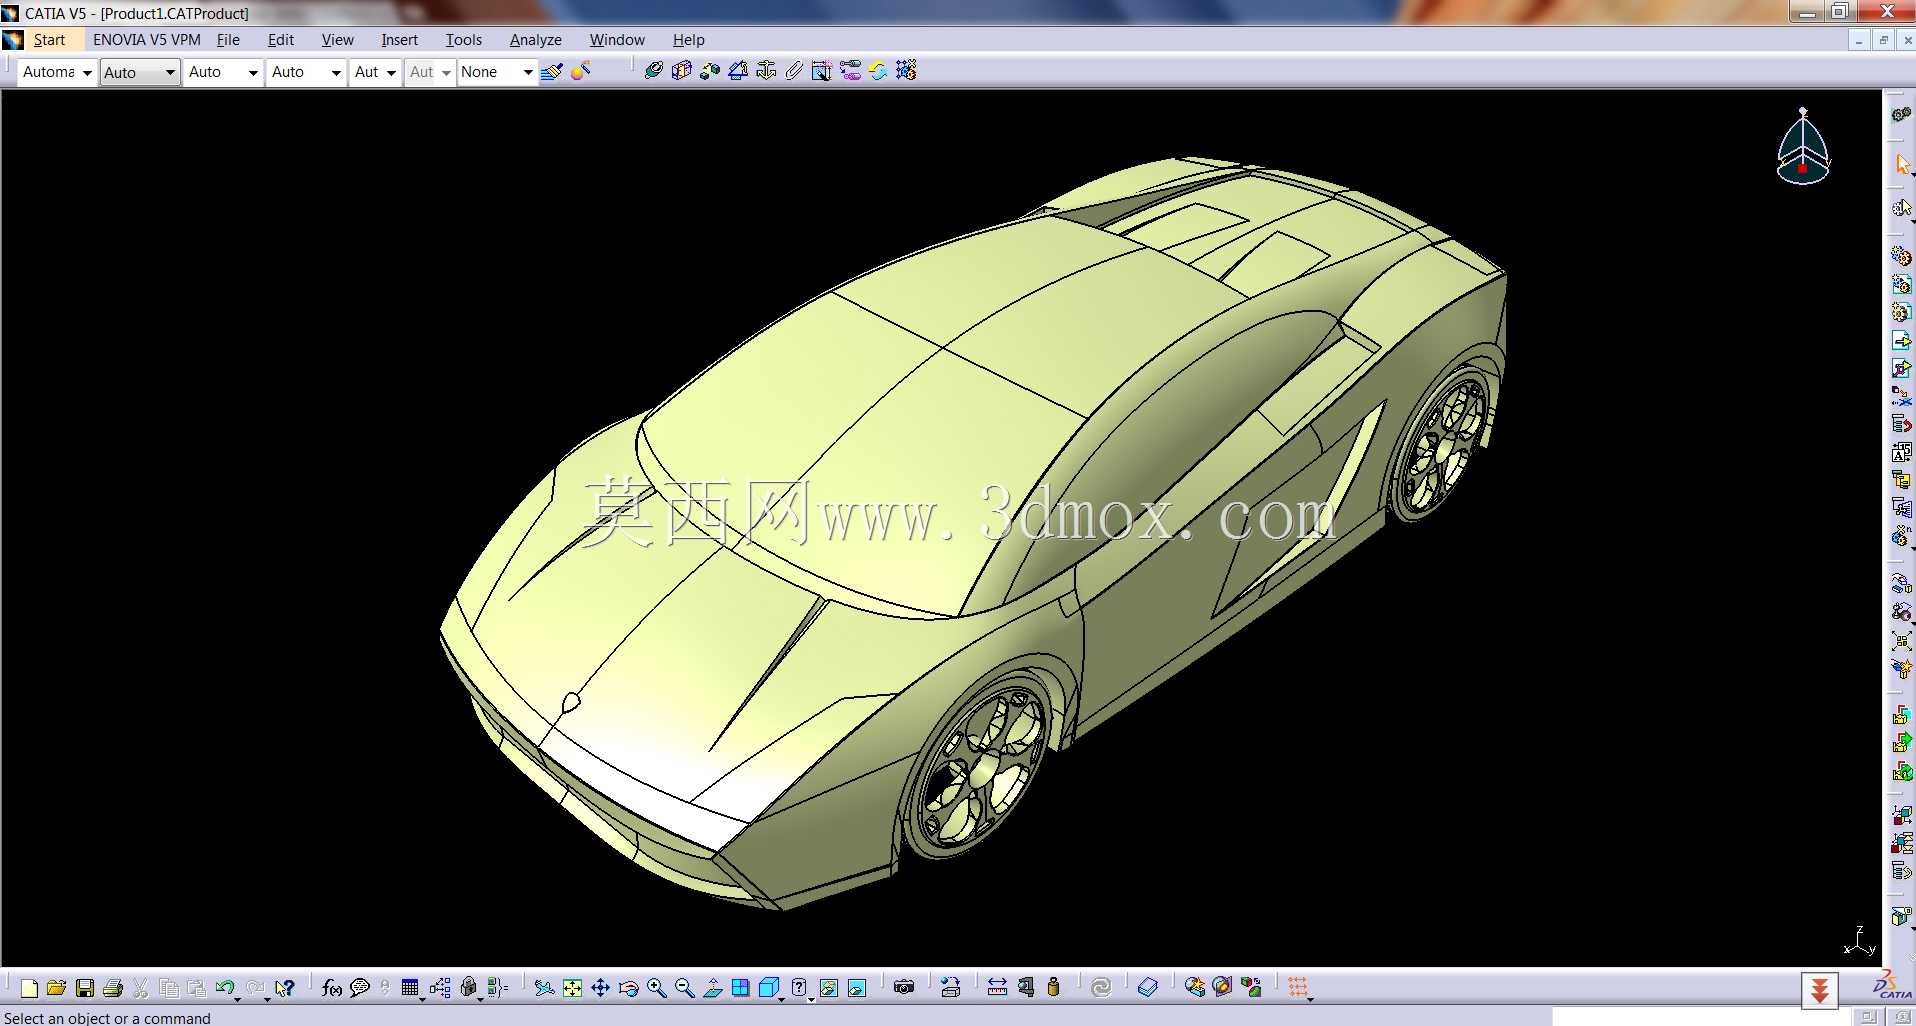Click the isometric view cube icon
This screenshot has height=1026, width=1916.
tap(767, 988)
